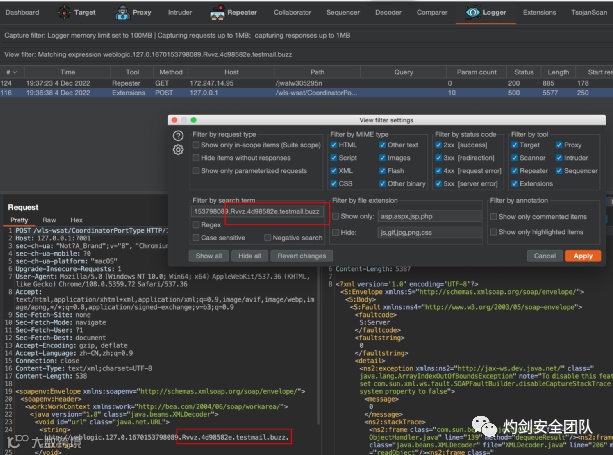
Task: Click Show only extensions field asp,aspx,jsp,php
Action: [x=429, y=216]
